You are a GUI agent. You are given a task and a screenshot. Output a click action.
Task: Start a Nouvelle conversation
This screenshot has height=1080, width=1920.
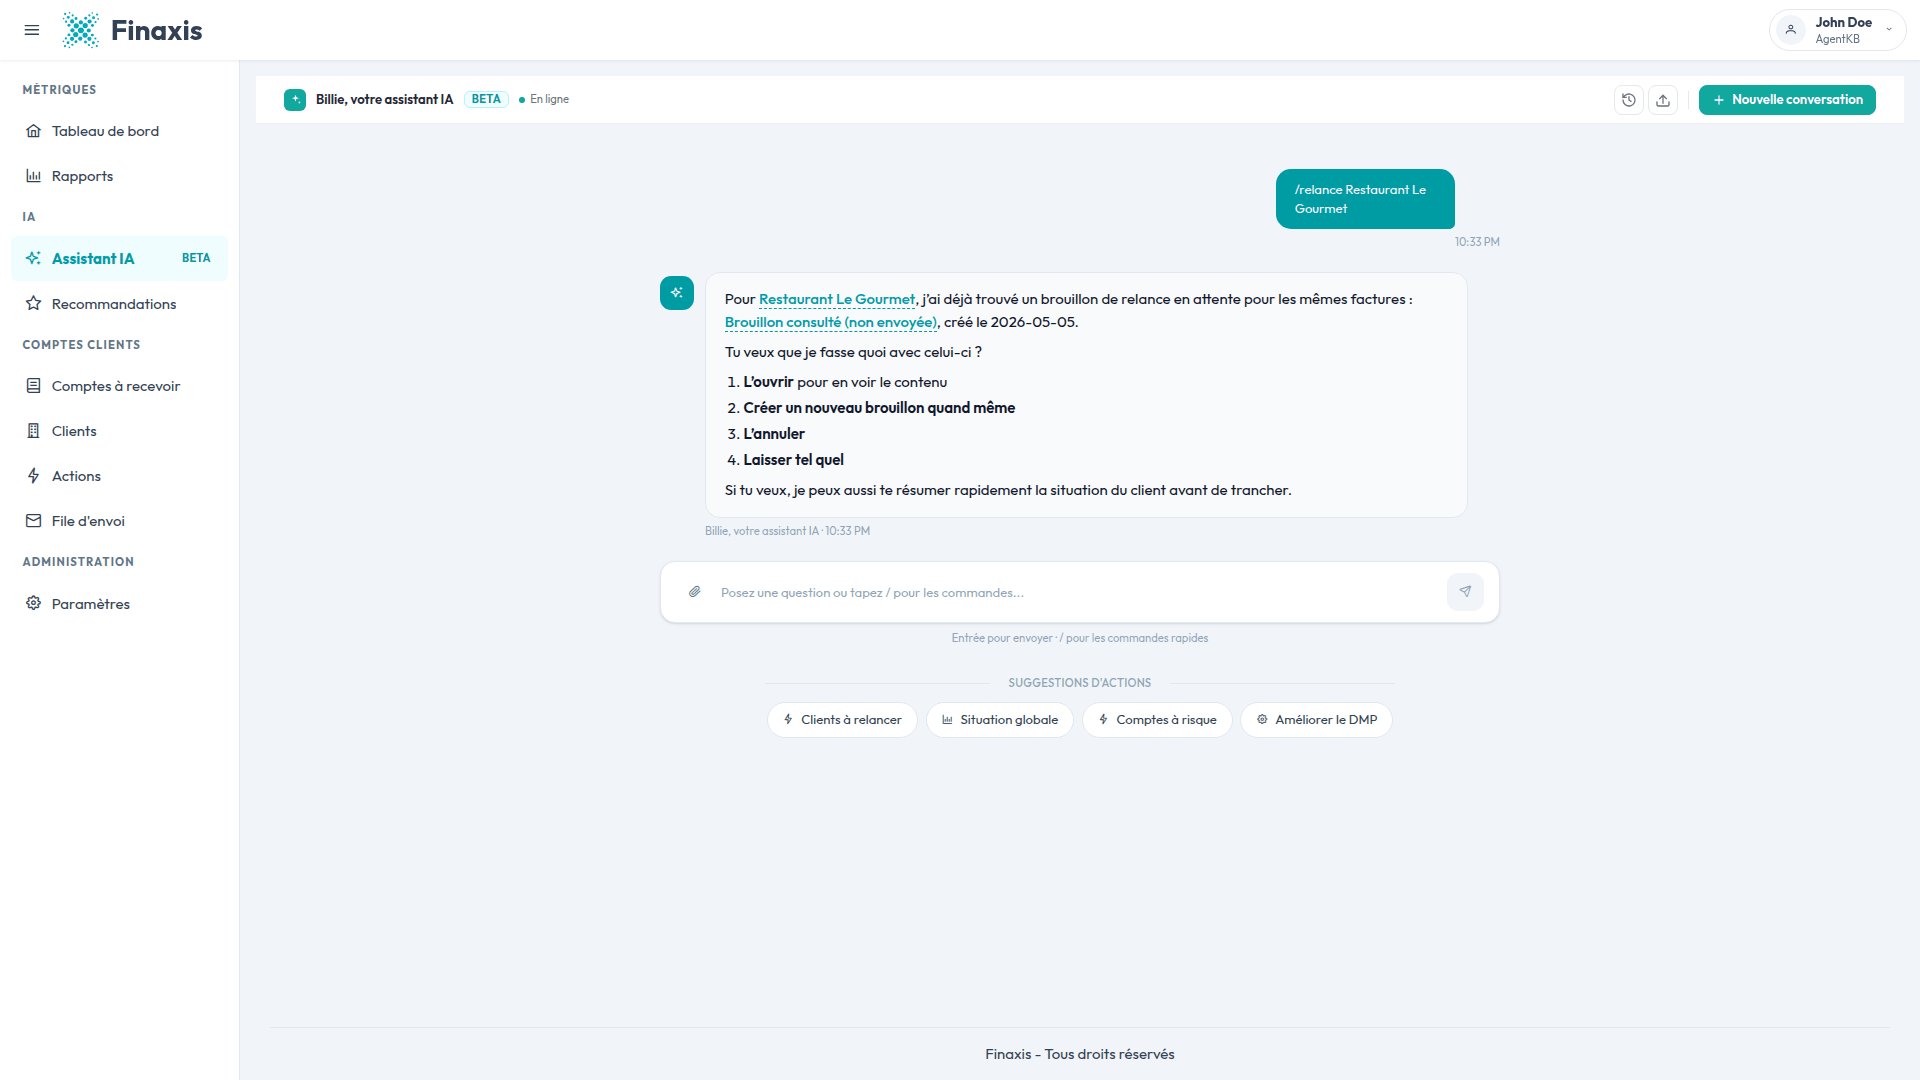tap(1787, 100)
